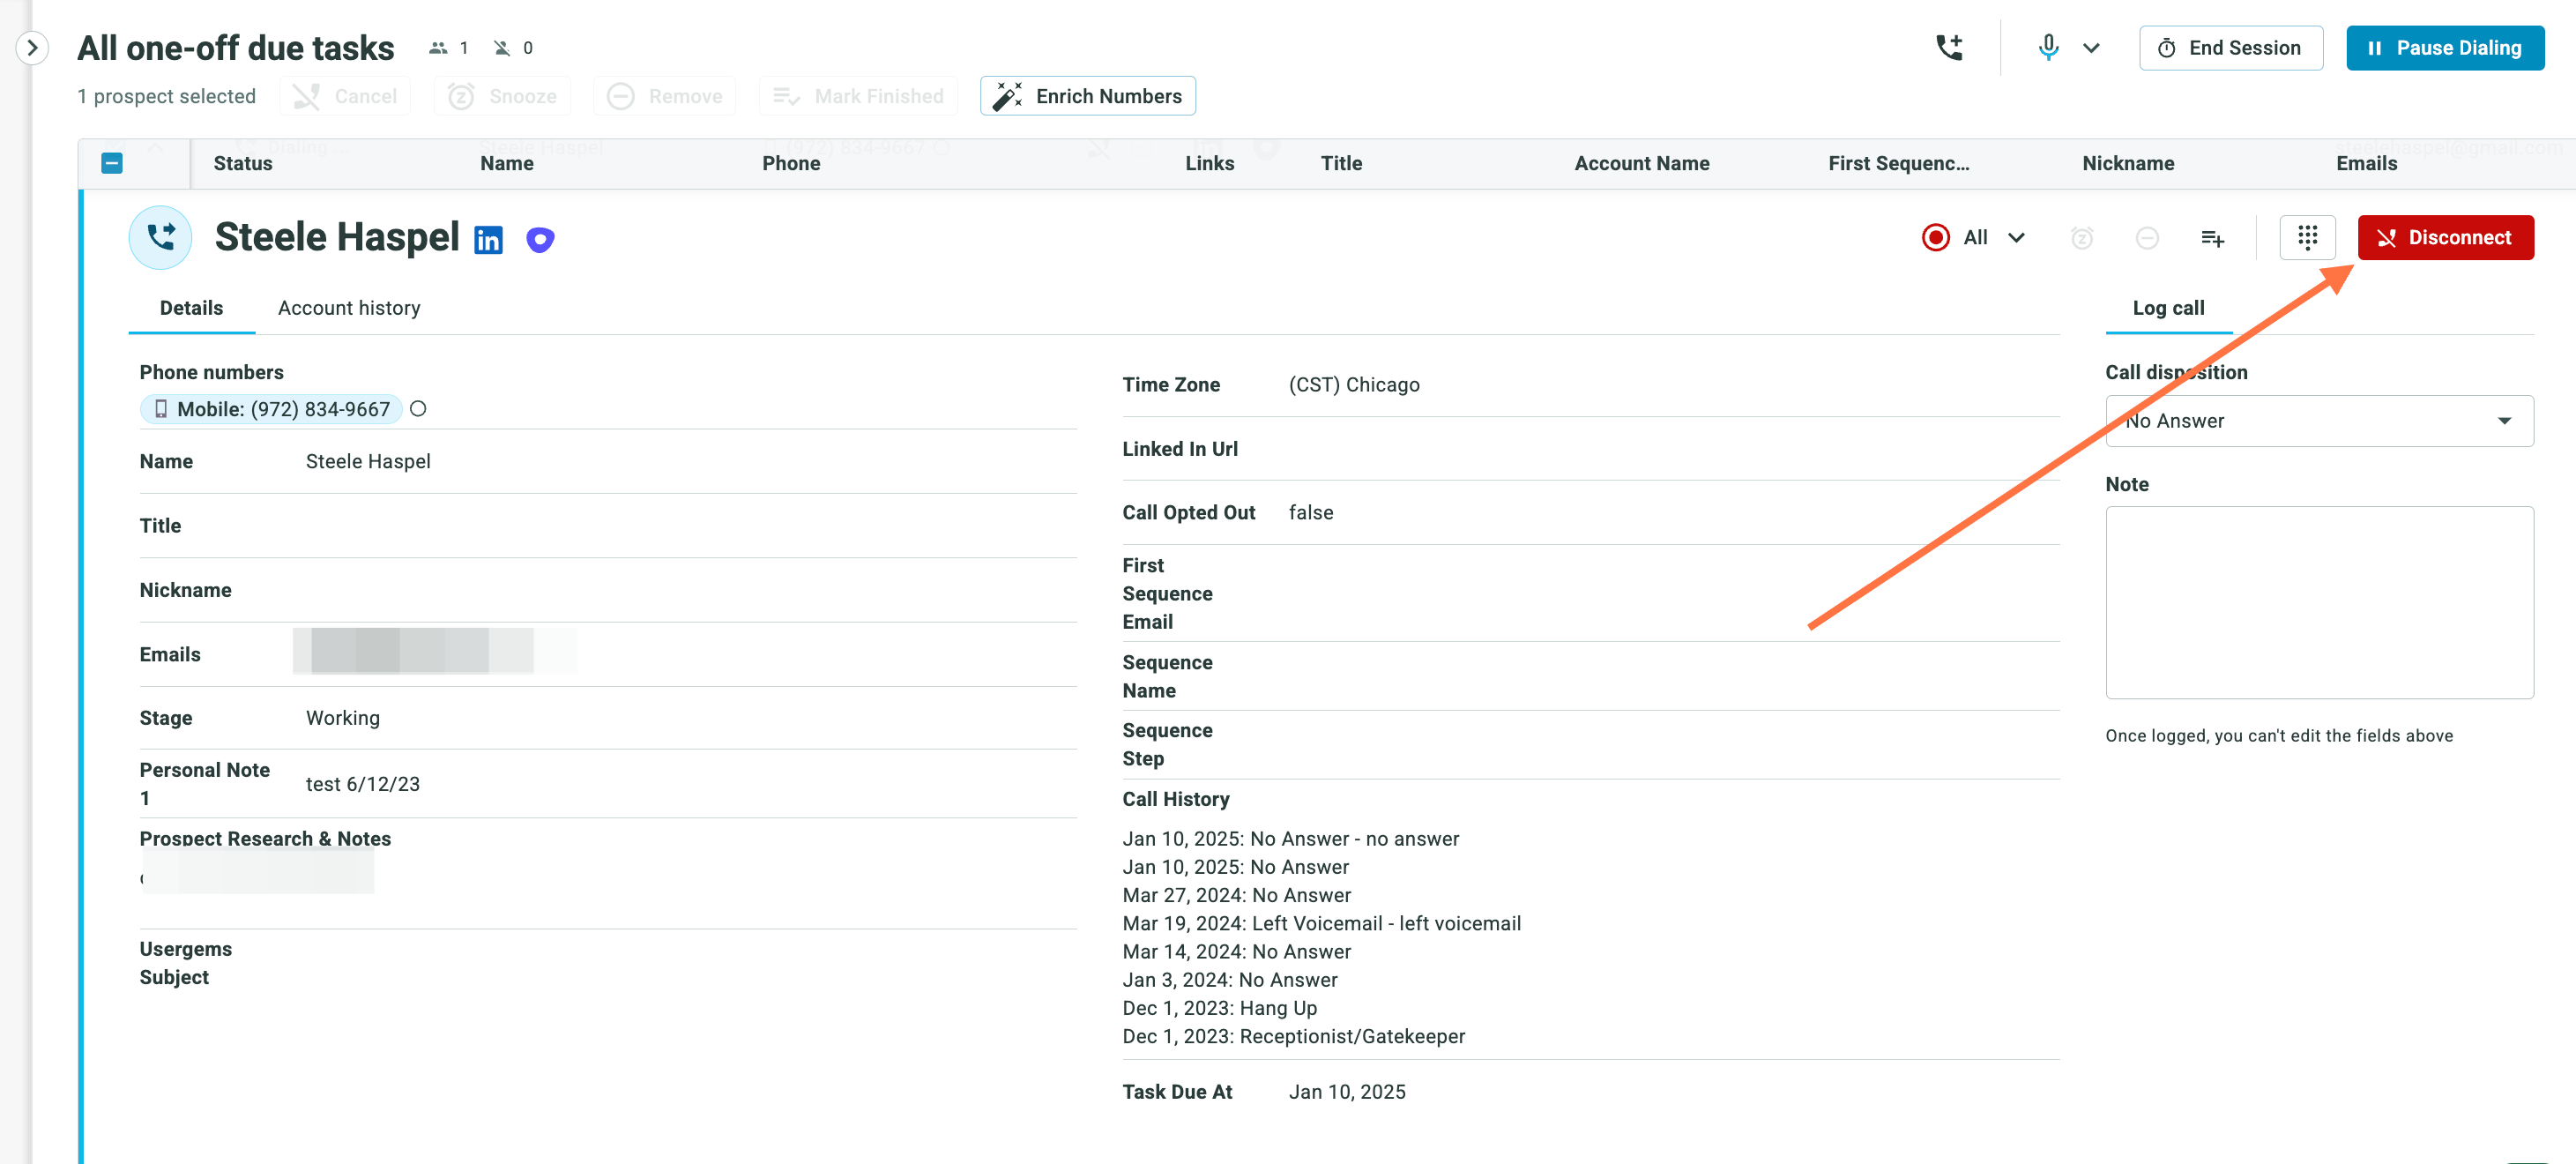
Task: Click the snooze alarm icon near recording control
Action: 2082,238
